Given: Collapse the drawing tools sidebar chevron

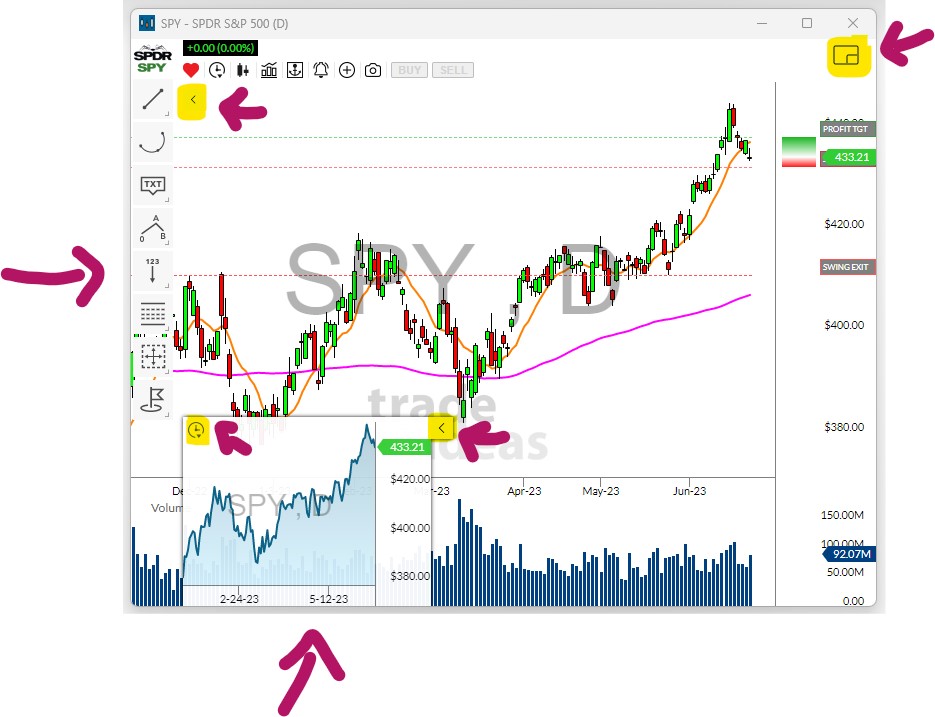Looking at the screenshot, I should pyautogui.click(x=192, y=100).
